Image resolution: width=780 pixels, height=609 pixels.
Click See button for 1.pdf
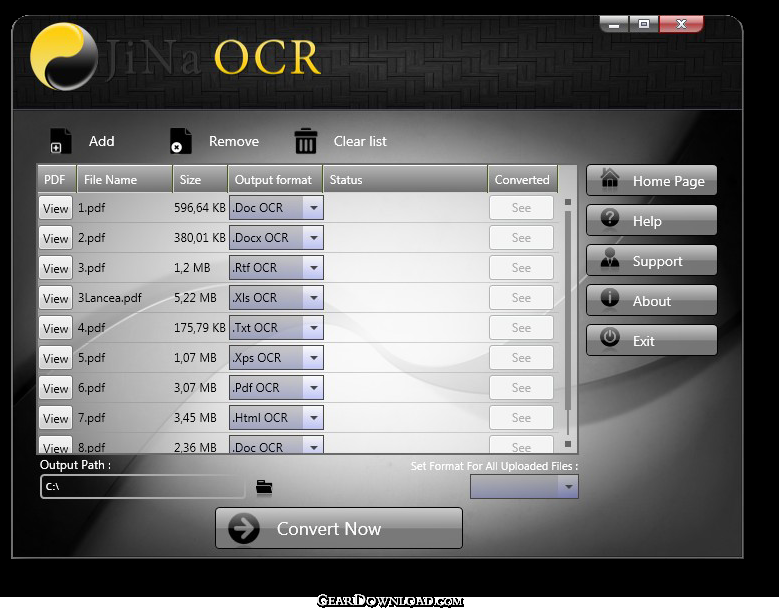(x=521, y=208)
